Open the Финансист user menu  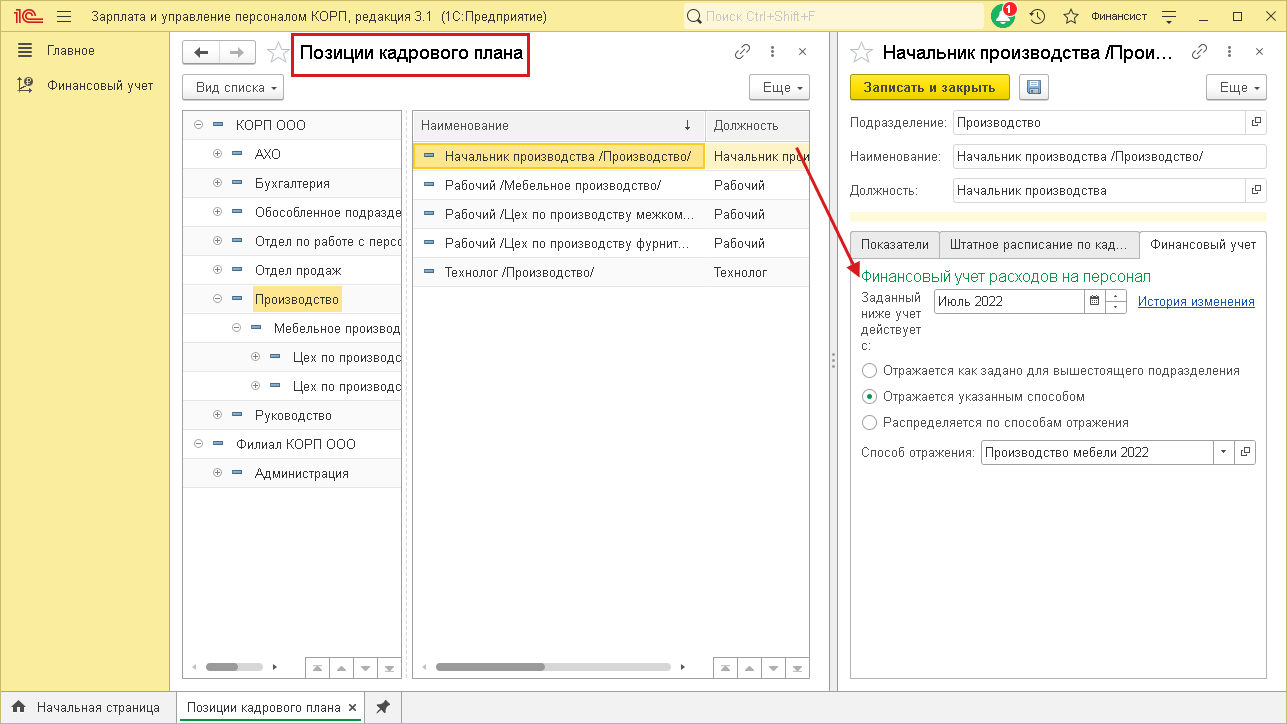1118,16
